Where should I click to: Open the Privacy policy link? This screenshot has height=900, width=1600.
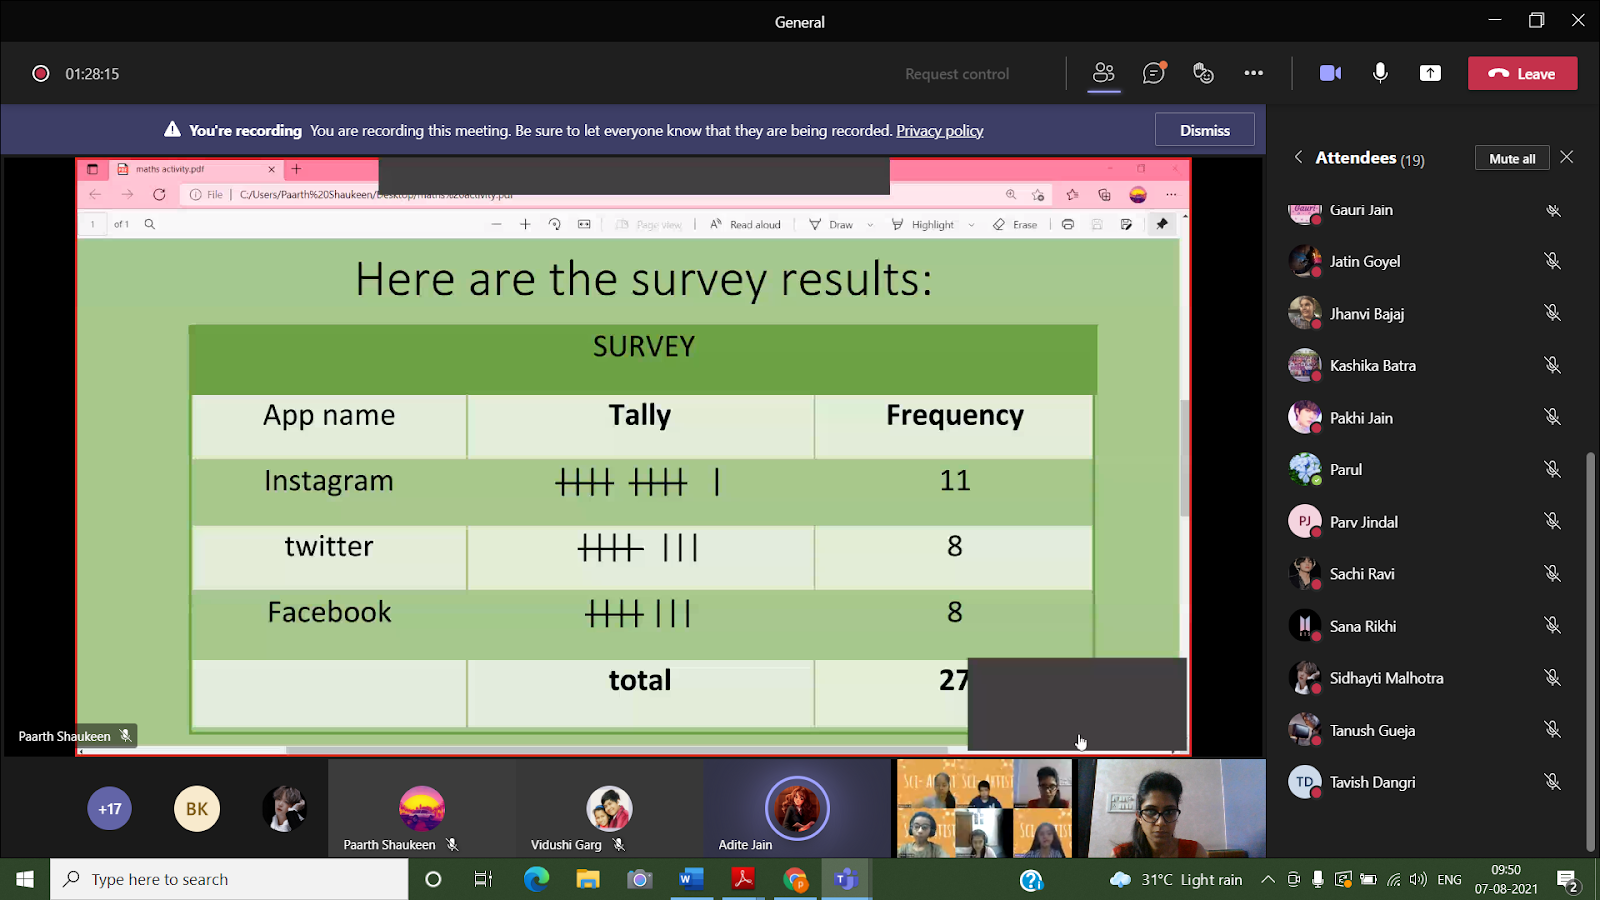[940, 131]
